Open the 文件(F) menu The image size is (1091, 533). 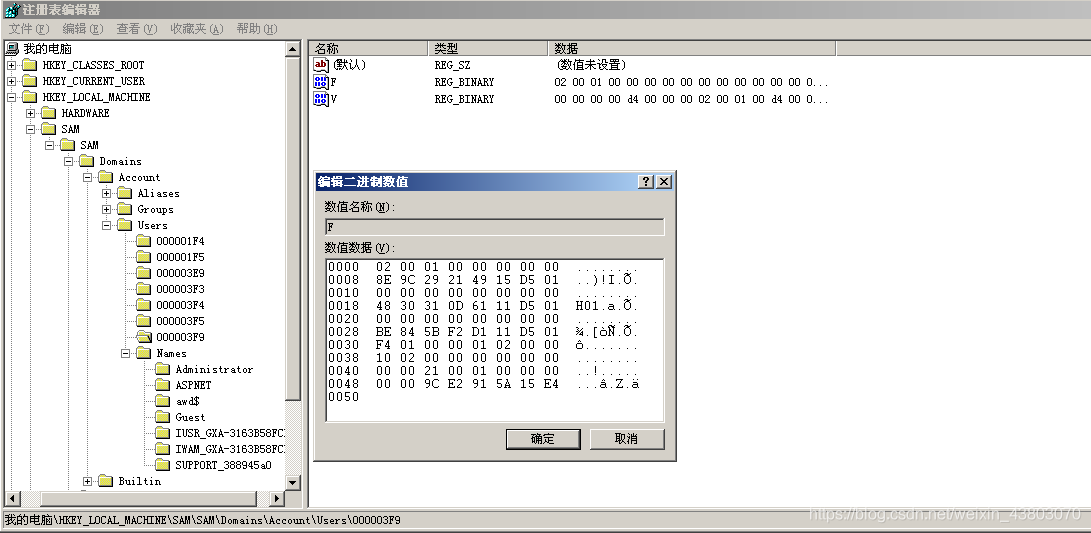click(29, 29)
